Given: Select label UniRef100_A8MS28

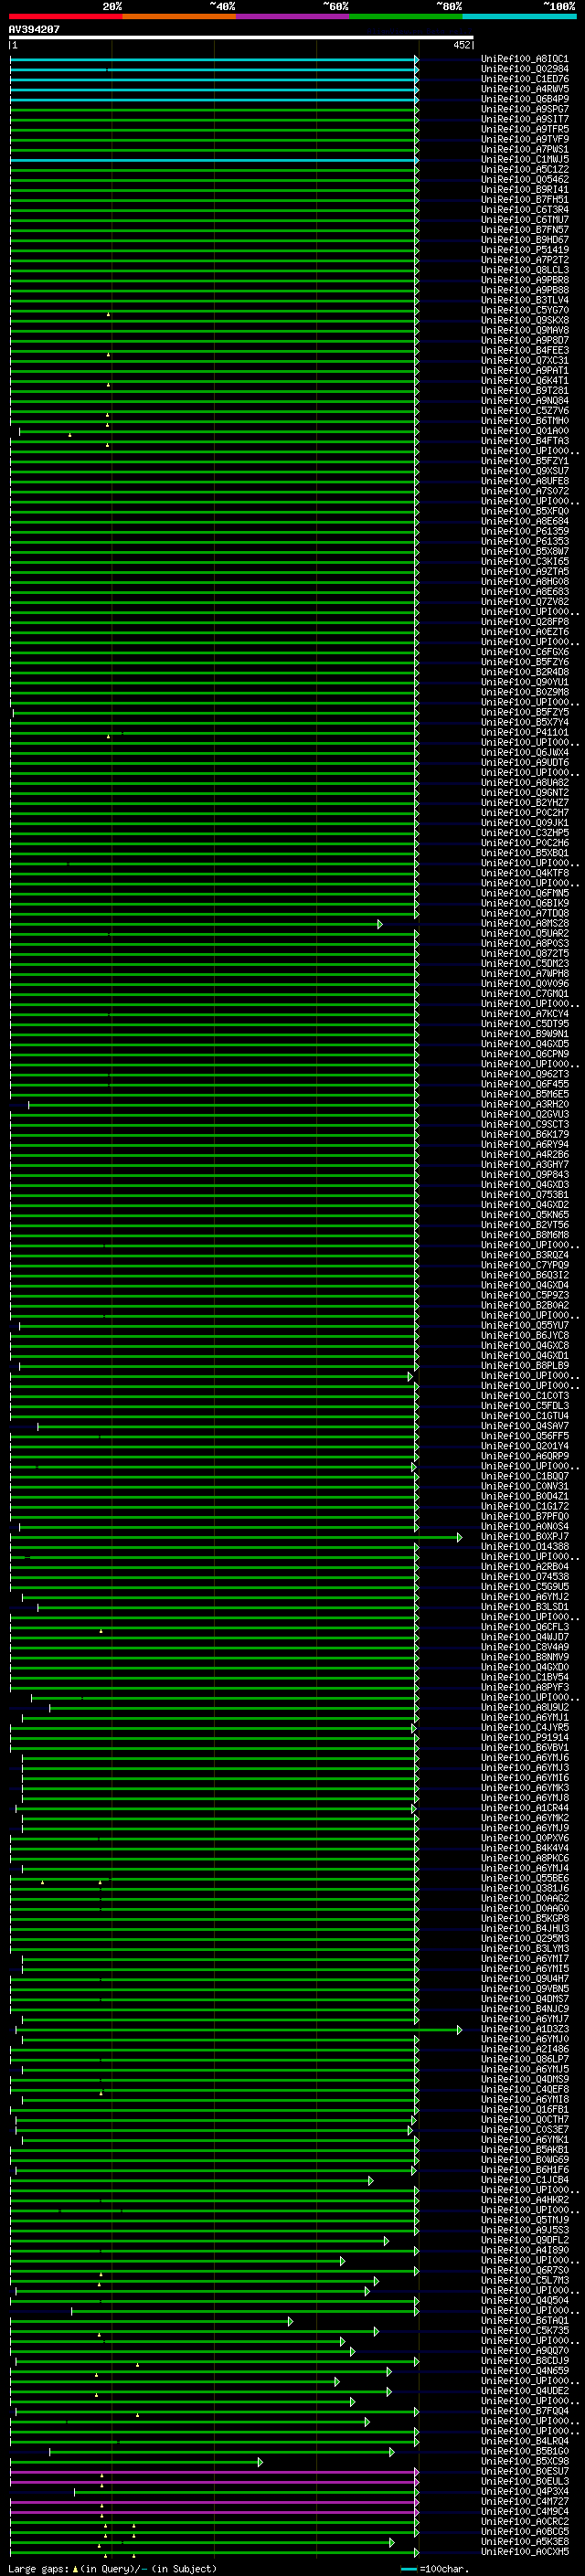Looking at the screenshot, I should (525, 924).
